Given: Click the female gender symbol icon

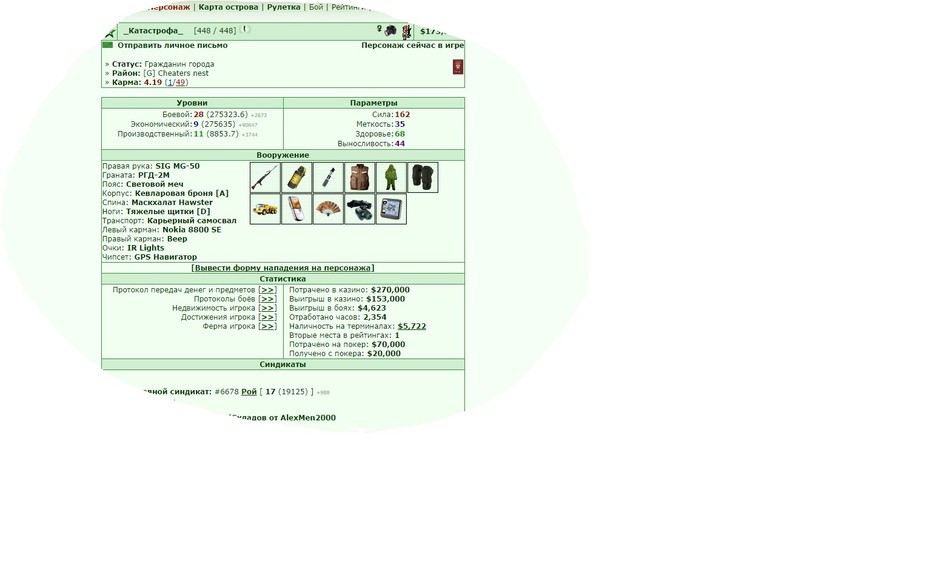Looking at the screenshot, I should (380, 29).
